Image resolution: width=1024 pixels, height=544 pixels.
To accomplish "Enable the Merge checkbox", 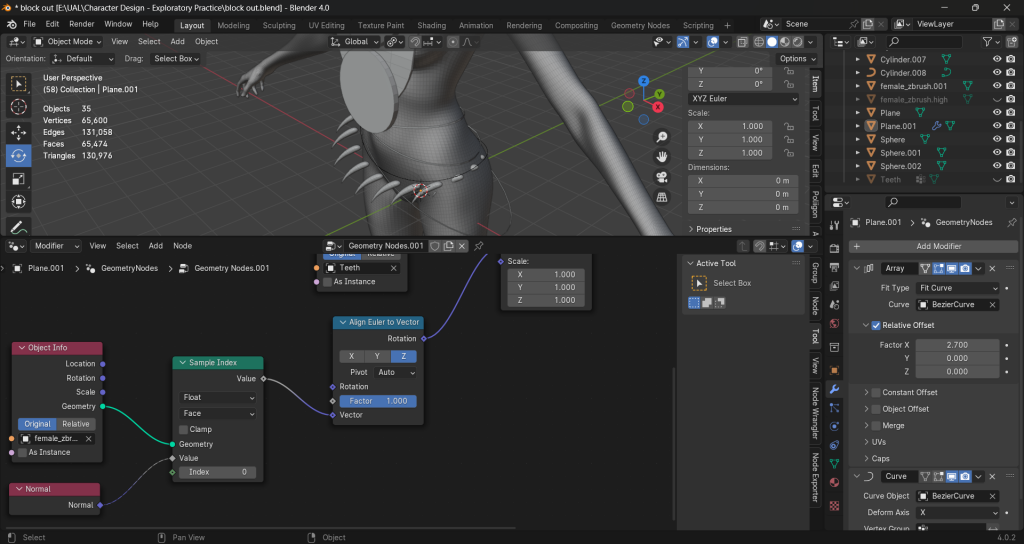I will pos(876,426).
